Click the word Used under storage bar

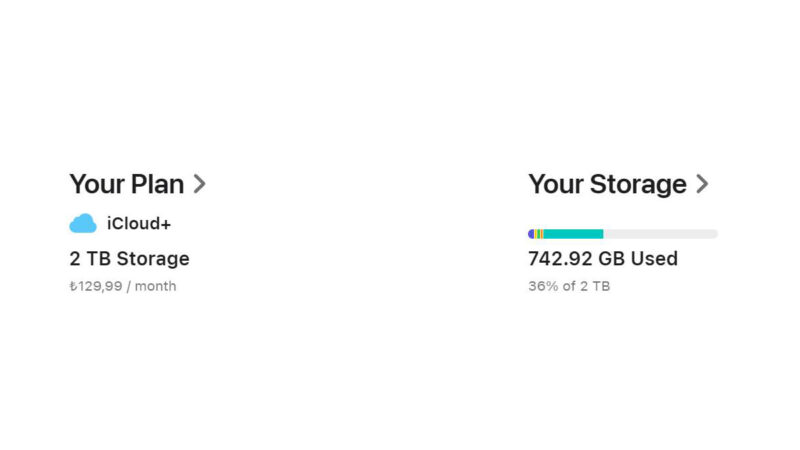tap(654, 259)
